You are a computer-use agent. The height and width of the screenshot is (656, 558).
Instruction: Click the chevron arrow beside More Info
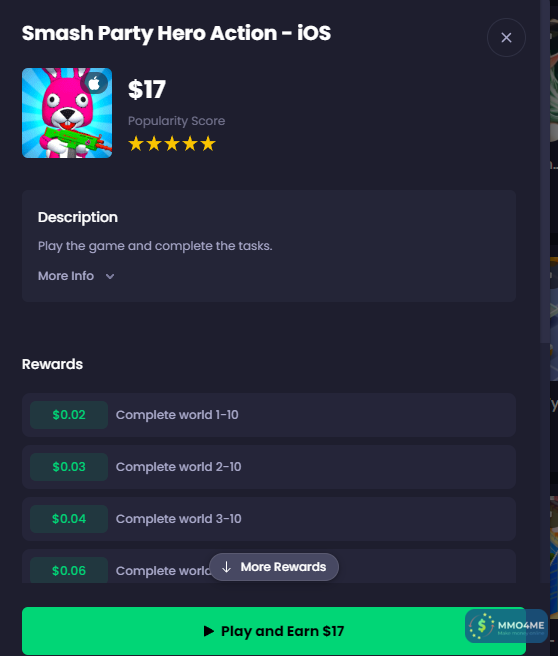pyautogui.click(x=110, y=276)
